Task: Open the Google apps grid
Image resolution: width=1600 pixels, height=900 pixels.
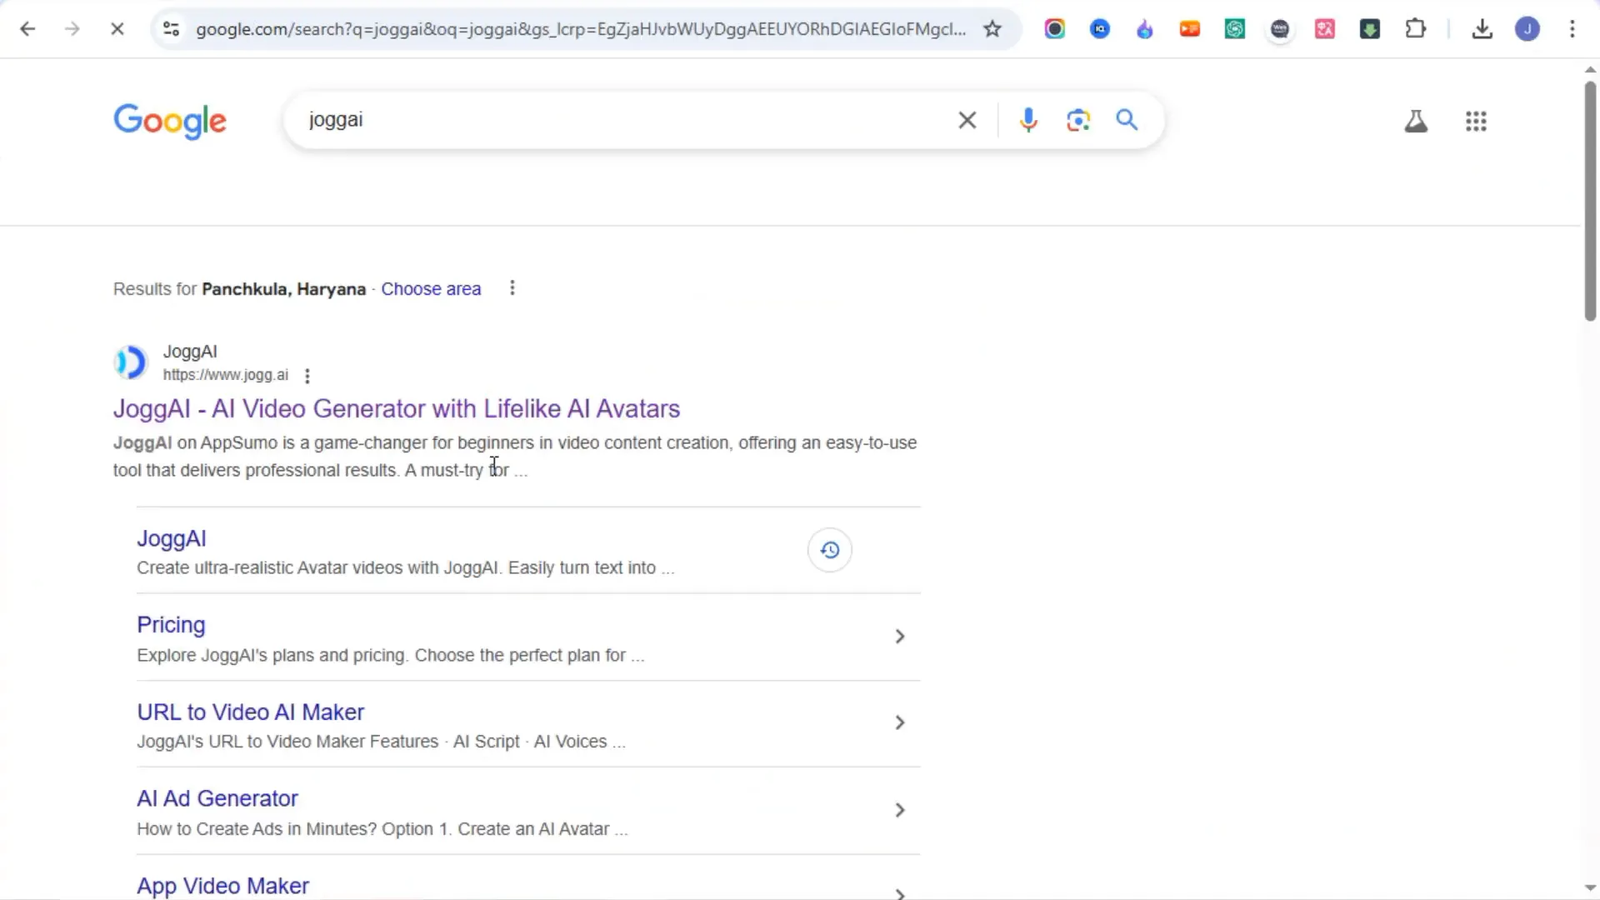Action: point(1476,121)
